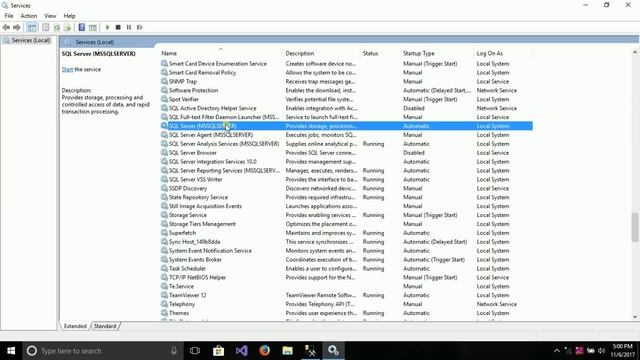Open Microsoft Store from the taskbar
This screenshot has width=640, height=360.
point(218,351)
